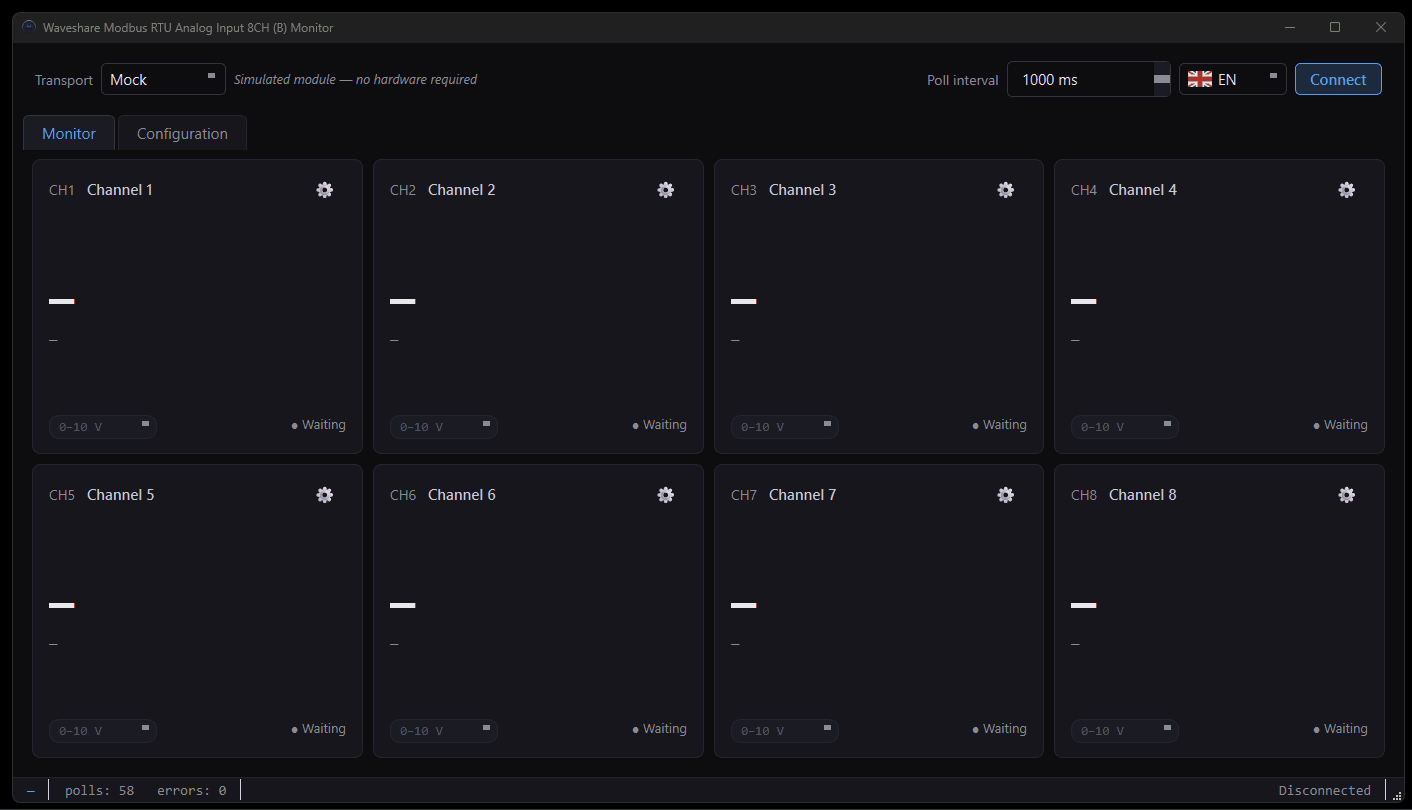Image resolution: width=1412 pixels, height=810 pixels.
Task: Open the Transport Mock dropdown
Action: tap(163, 79)
